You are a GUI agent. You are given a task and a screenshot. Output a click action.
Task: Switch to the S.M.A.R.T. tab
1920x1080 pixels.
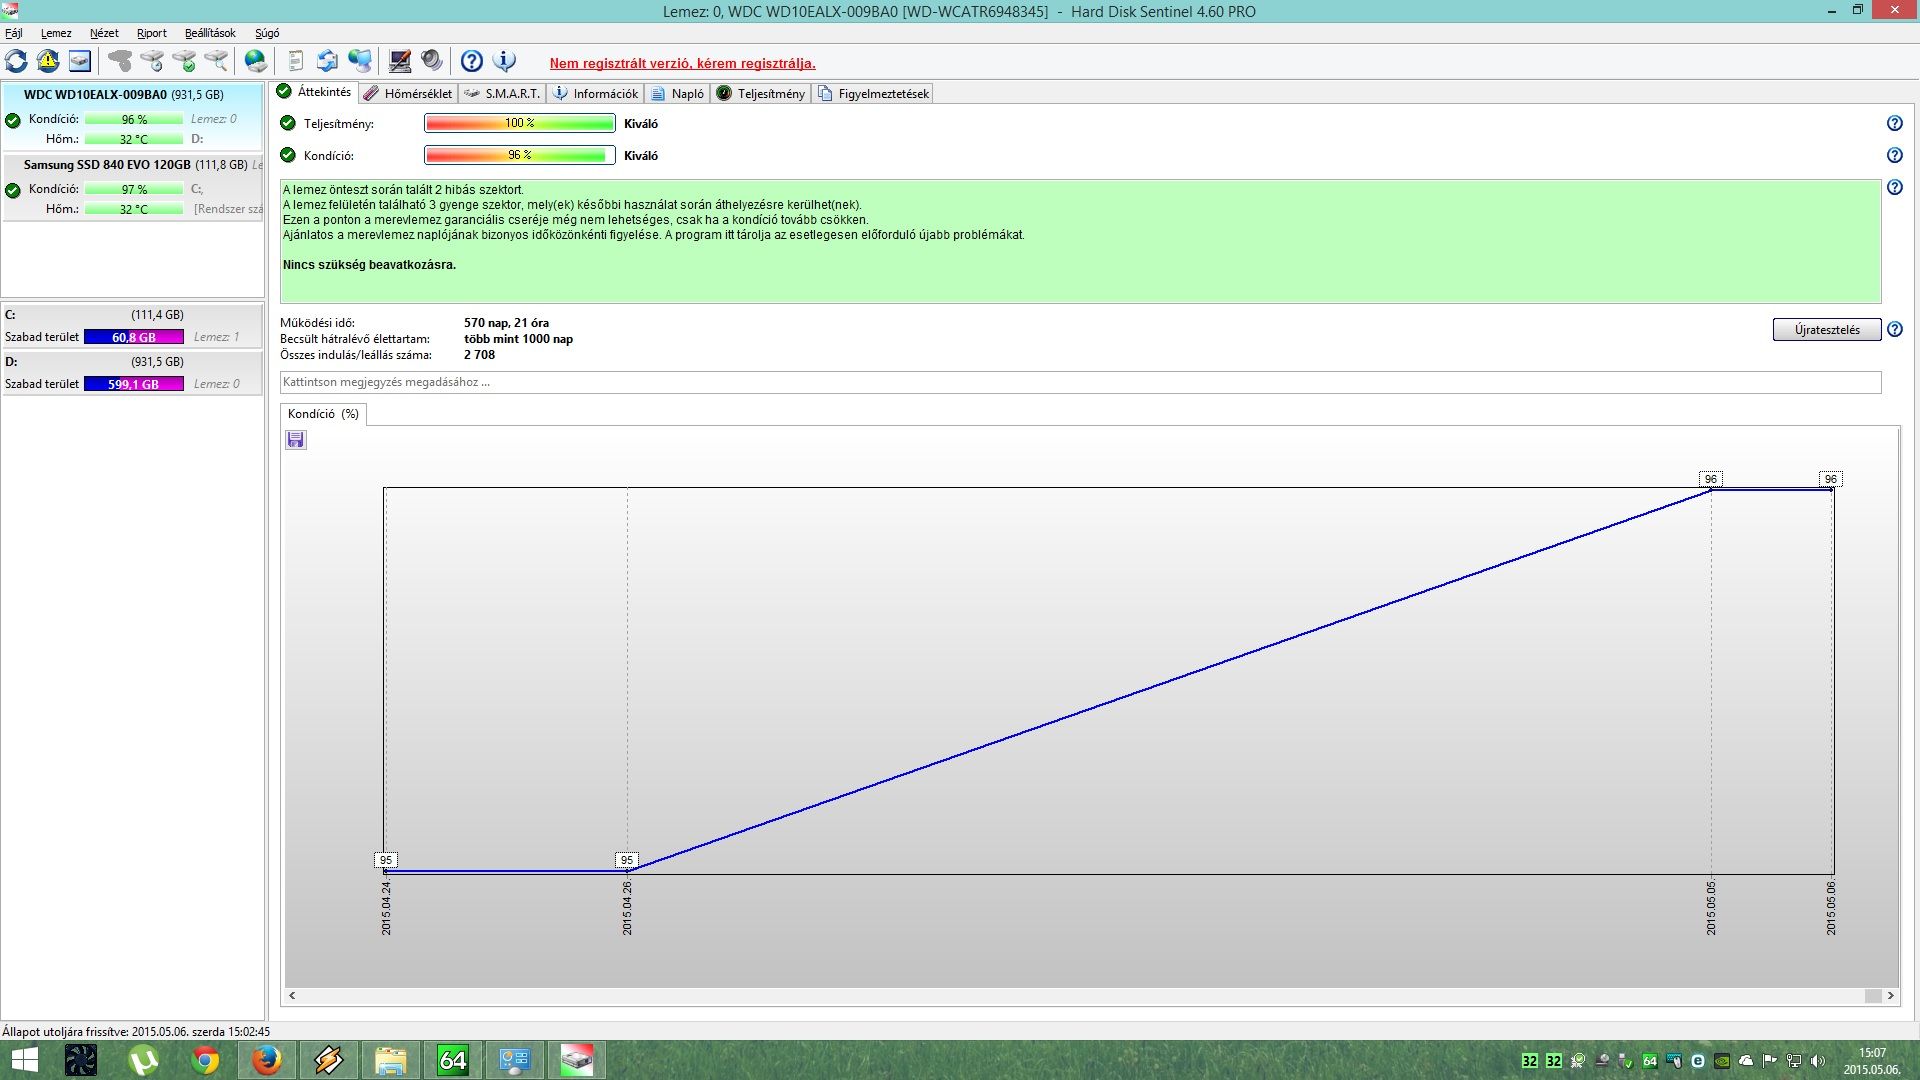pyautogui.click(x=503, y=94)
